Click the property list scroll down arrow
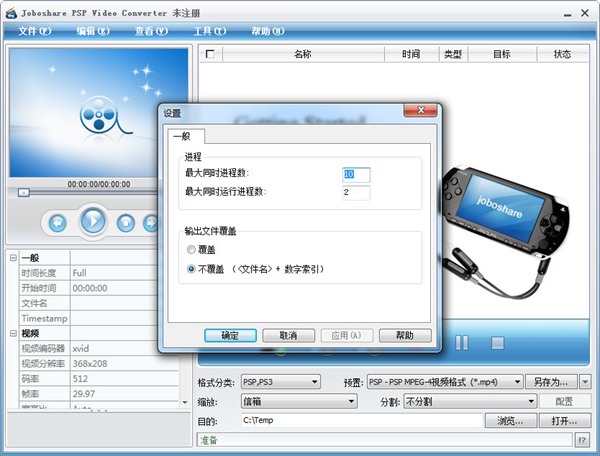The image size is (600, 456). tap(185, 402)
